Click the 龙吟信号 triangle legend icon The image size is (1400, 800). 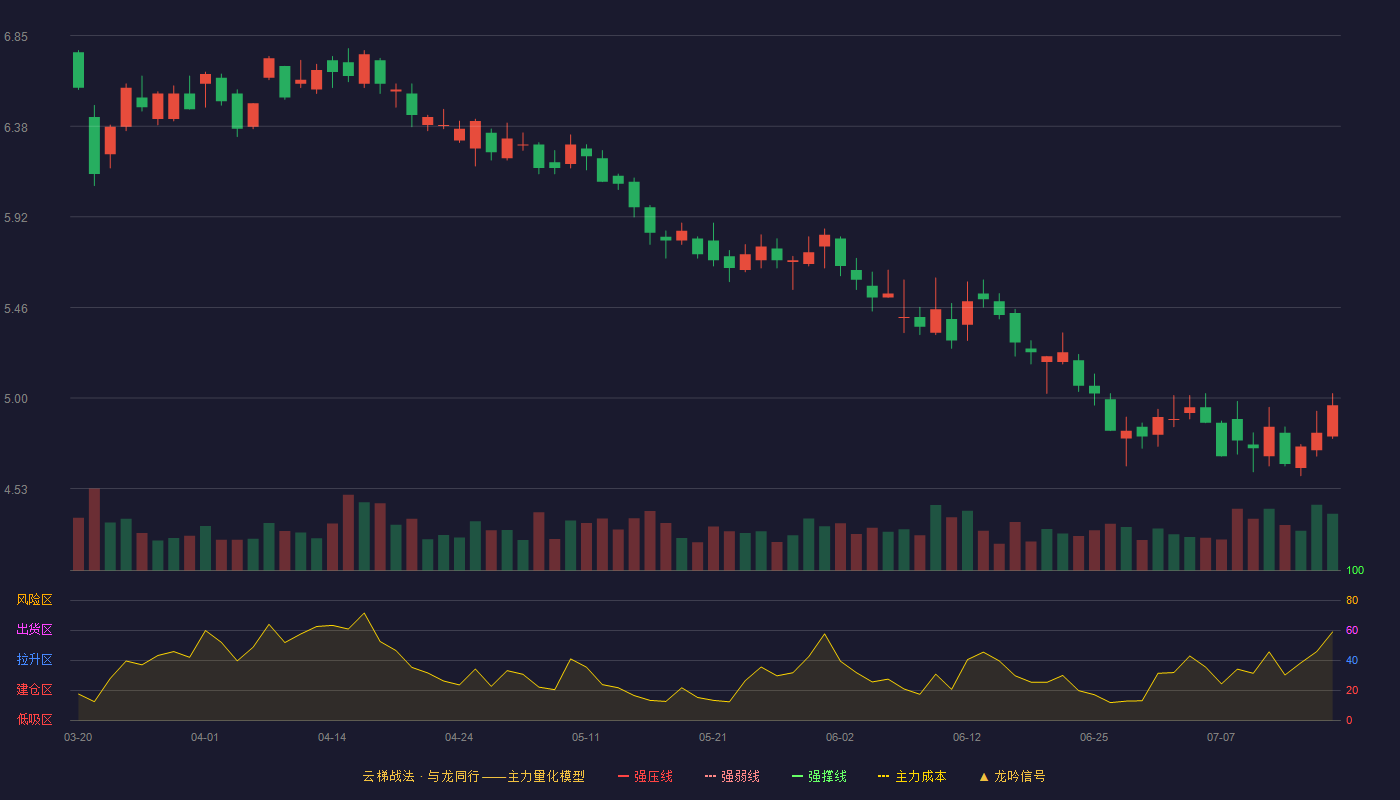(x=984, y=776)
